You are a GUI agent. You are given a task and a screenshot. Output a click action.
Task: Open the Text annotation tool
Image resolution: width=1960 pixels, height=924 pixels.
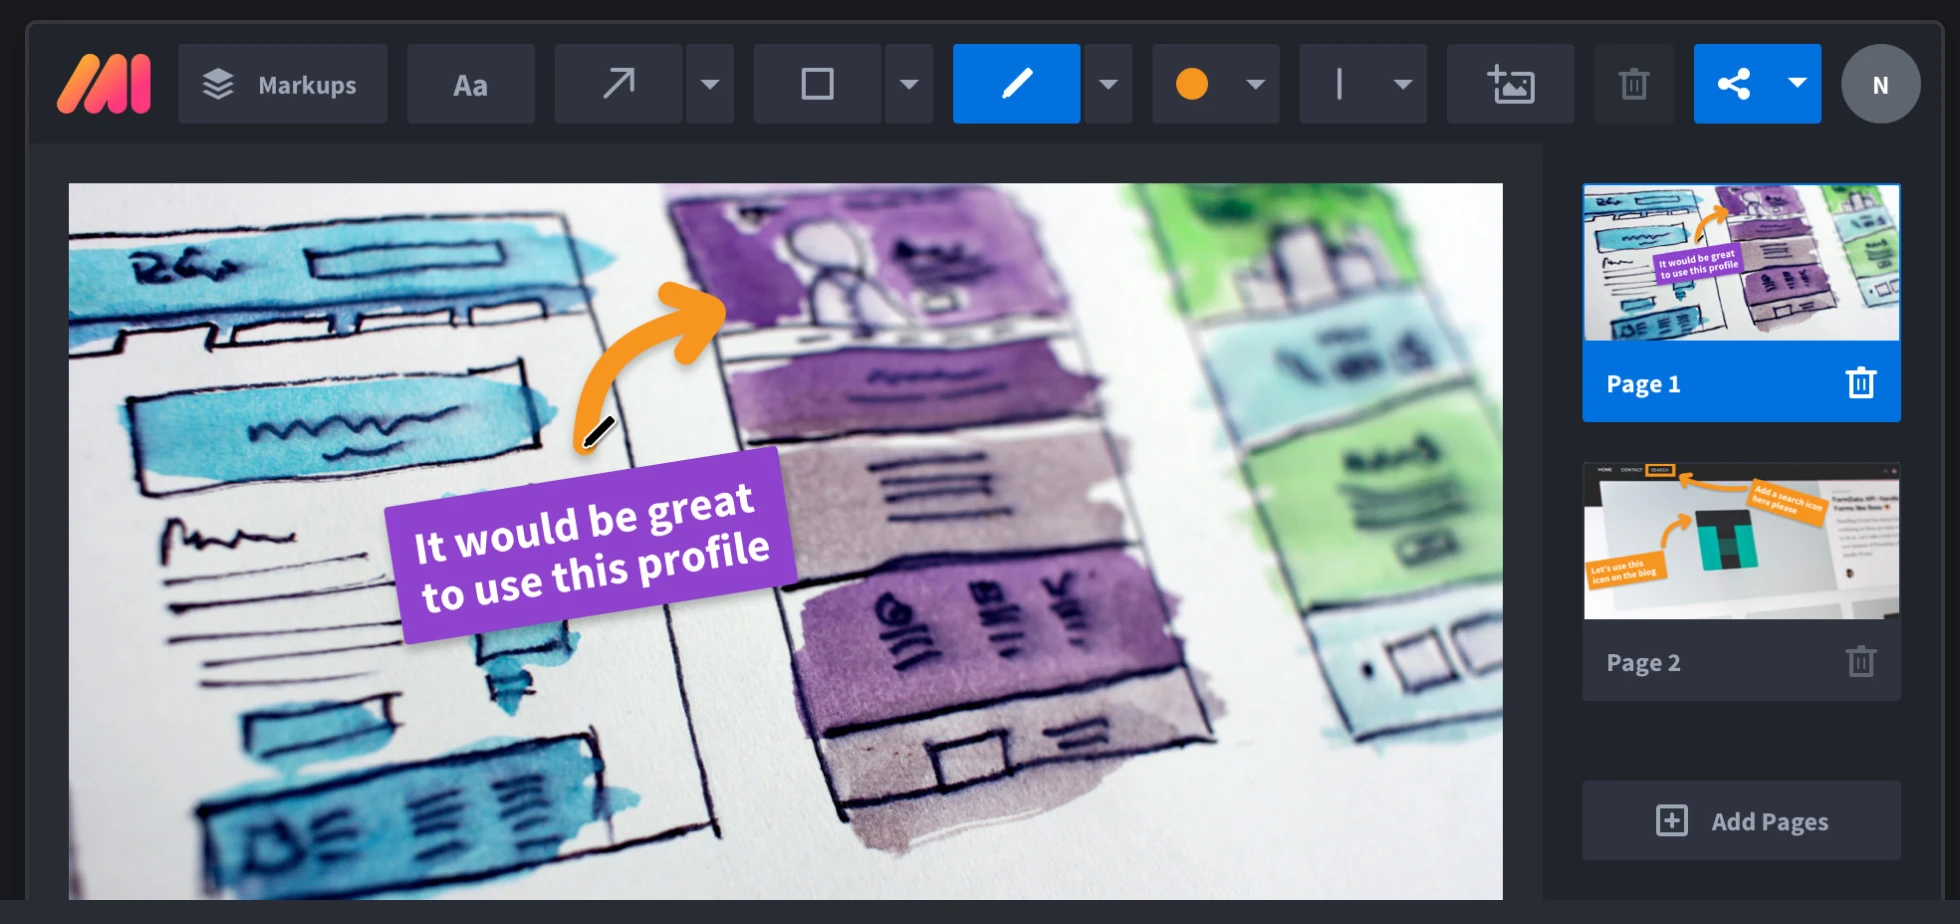click(470, 84)
